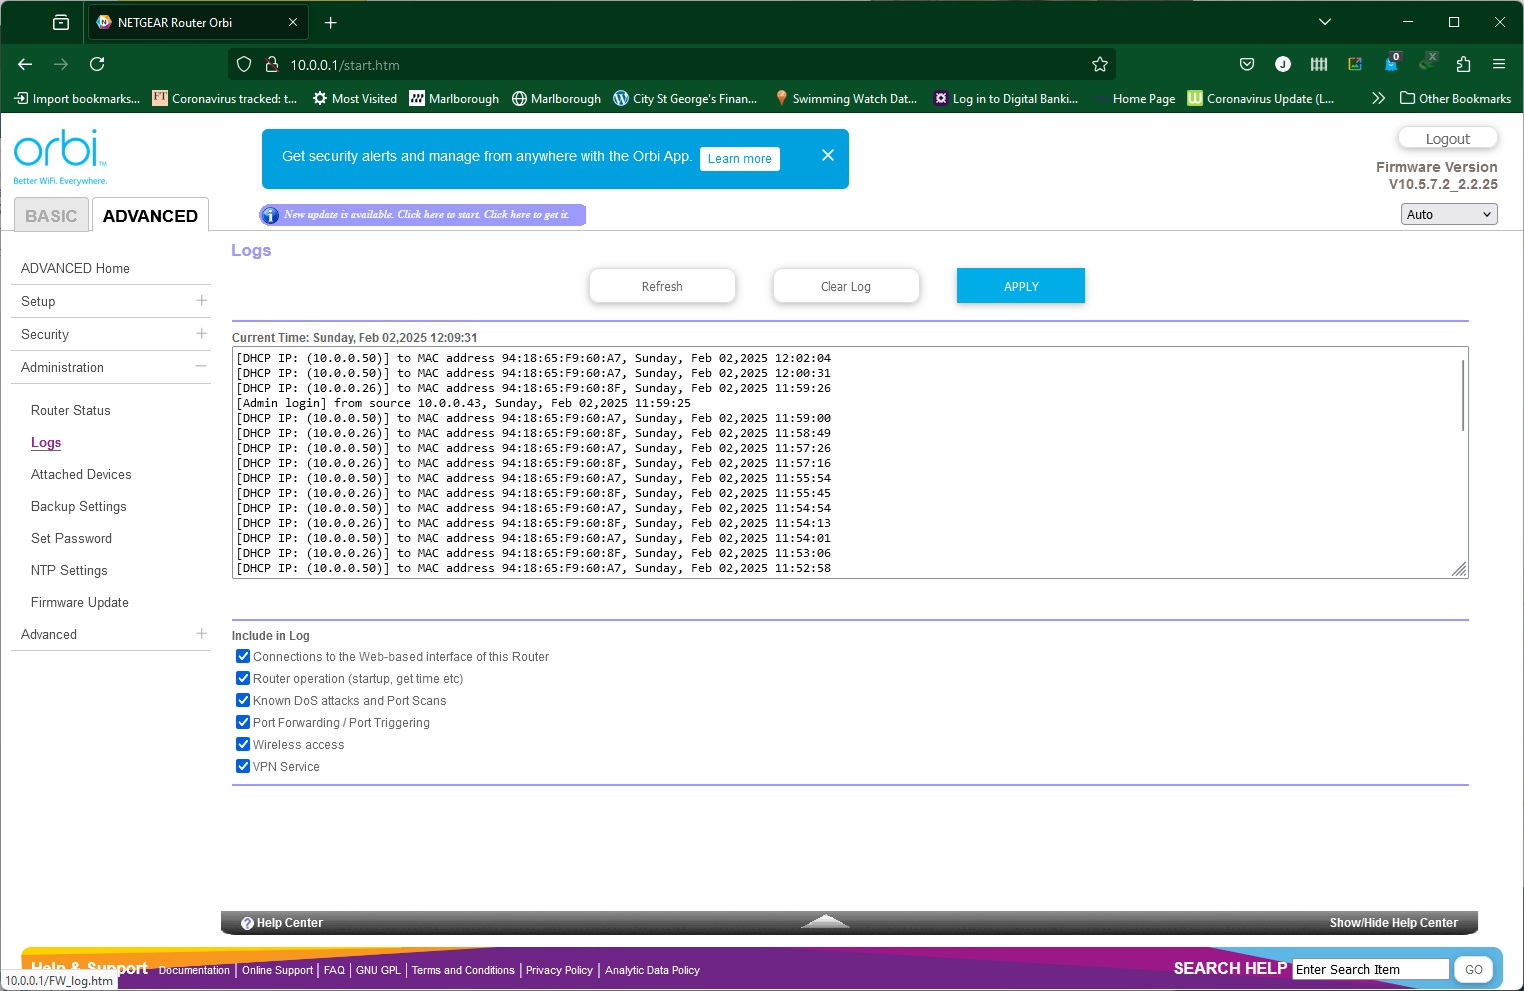Open Attached Devices in the sidebar
Screen dimensions: 1524x991
click(x=81, y=475)
